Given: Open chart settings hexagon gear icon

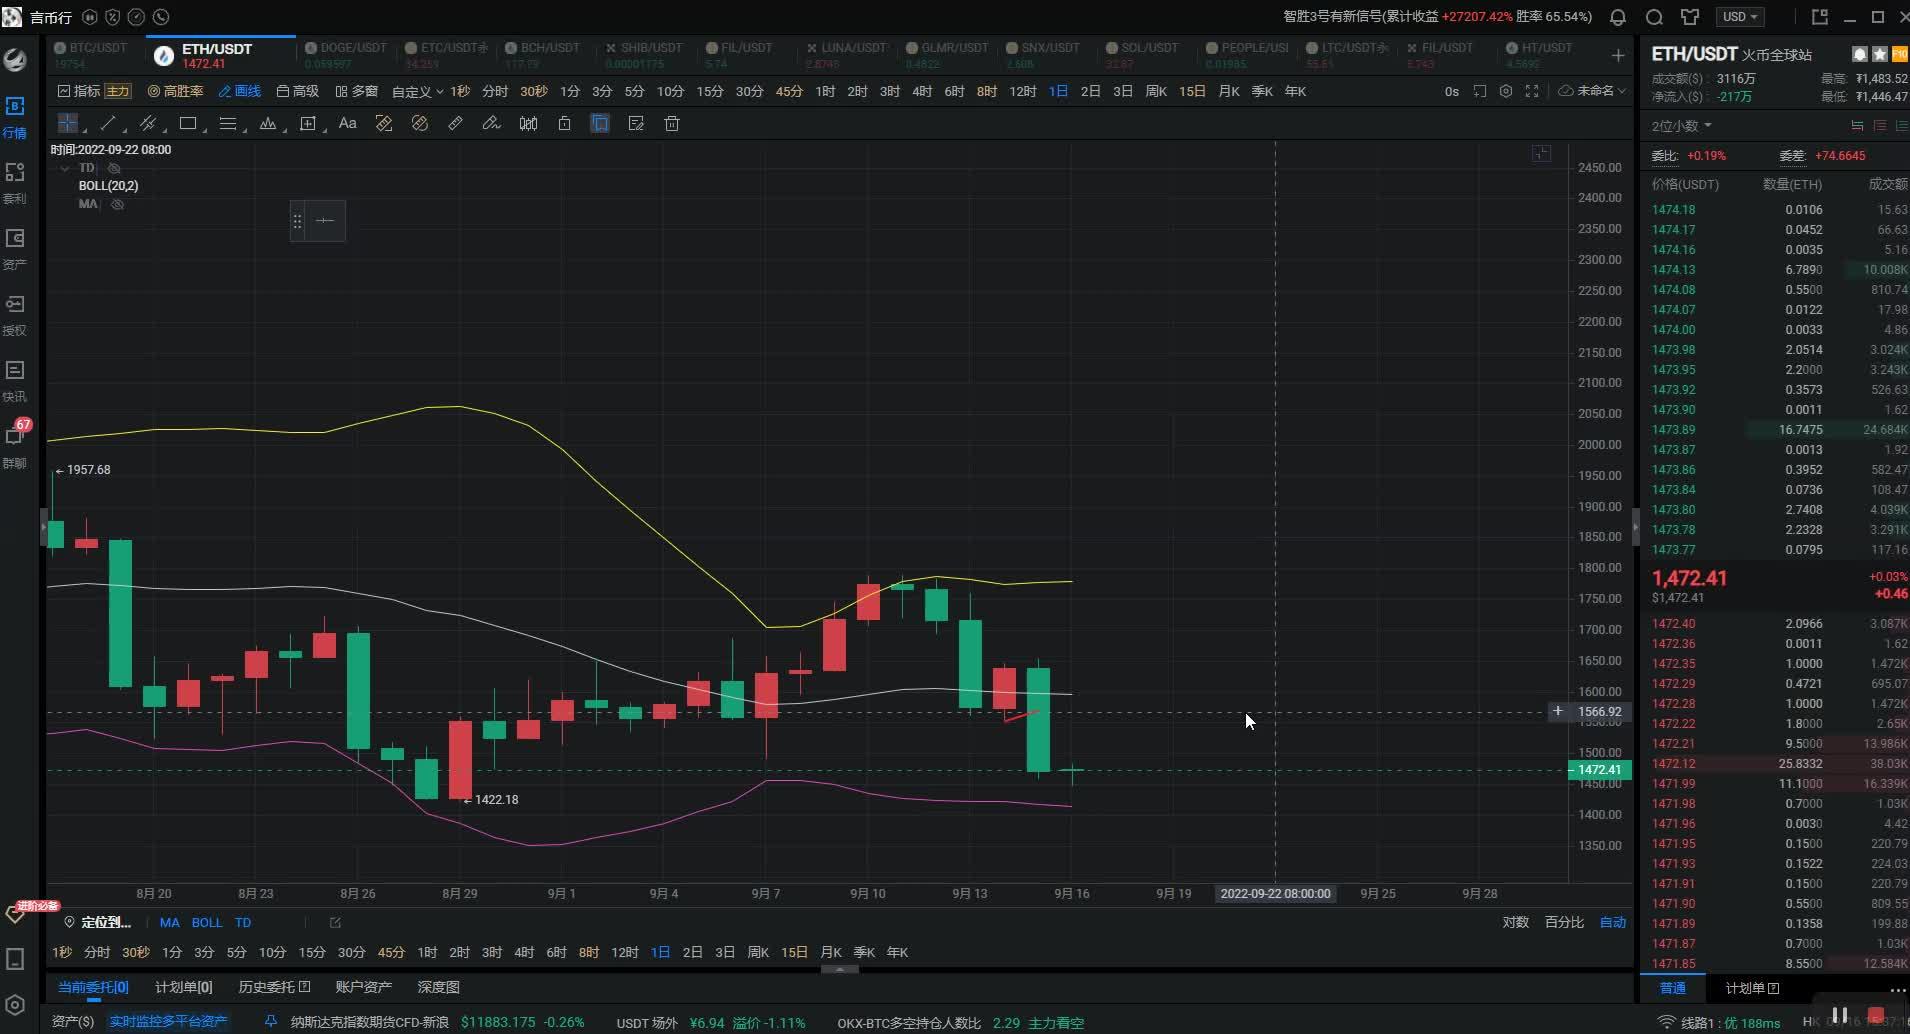Looking at the screenshot, I should [x=1506, y=91].
